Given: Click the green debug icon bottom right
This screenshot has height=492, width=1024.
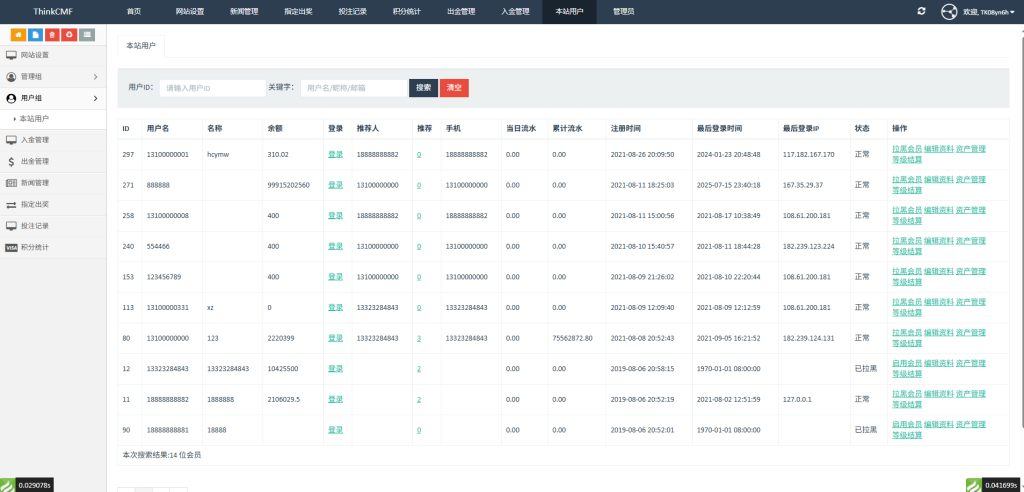Looking at the screenshot, I should pyautogui.click(x=973, y=485).
